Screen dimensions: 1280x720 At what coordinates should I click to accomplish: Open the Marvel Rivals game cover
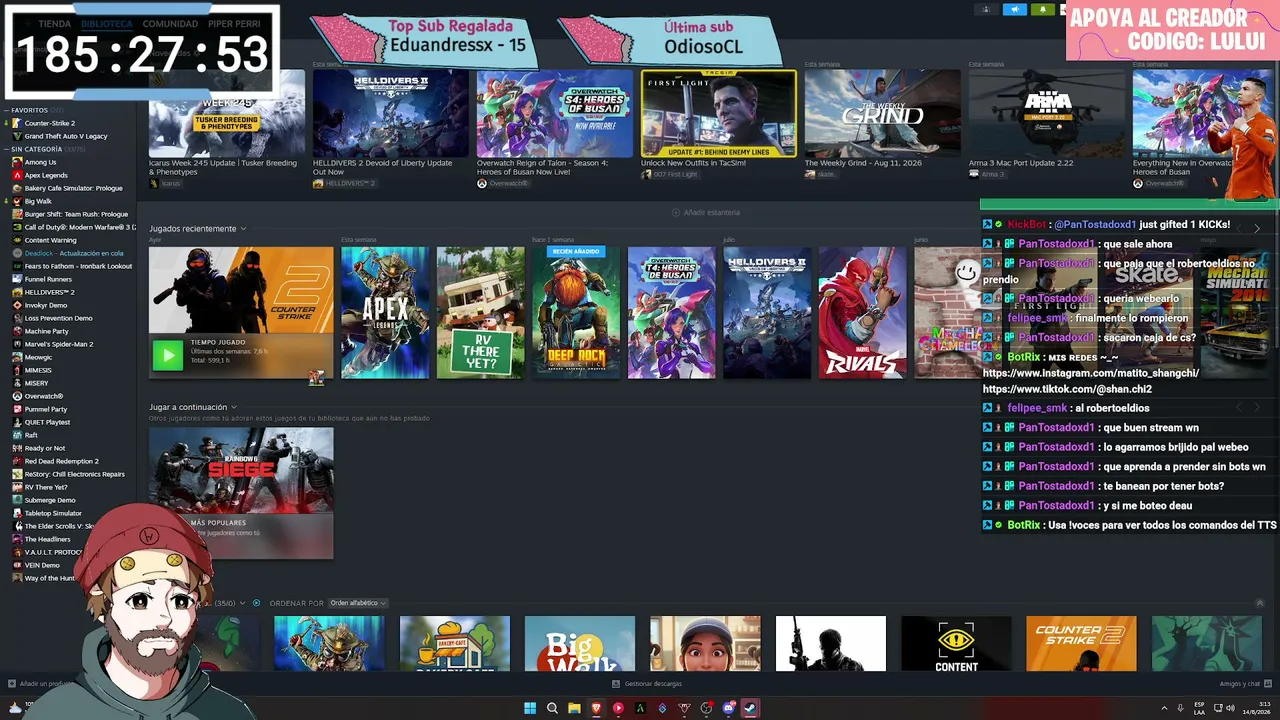863,313
